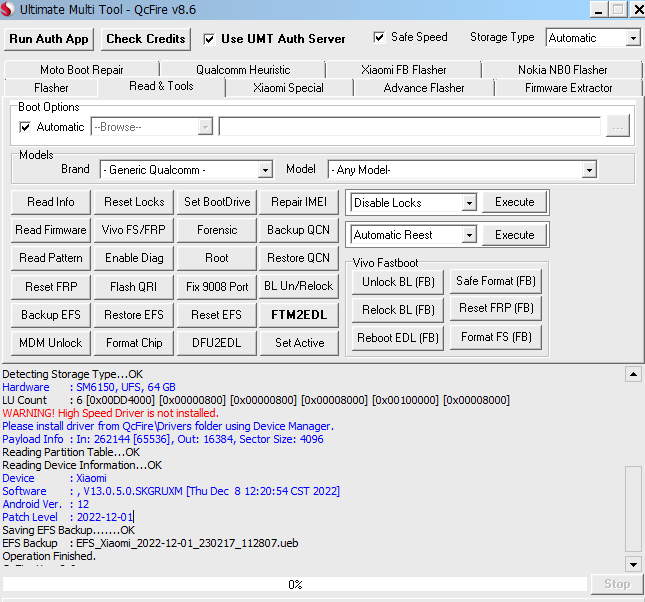Open the Storage Type dropdown
Screen dimensions: 645x602
coord(633,38)
